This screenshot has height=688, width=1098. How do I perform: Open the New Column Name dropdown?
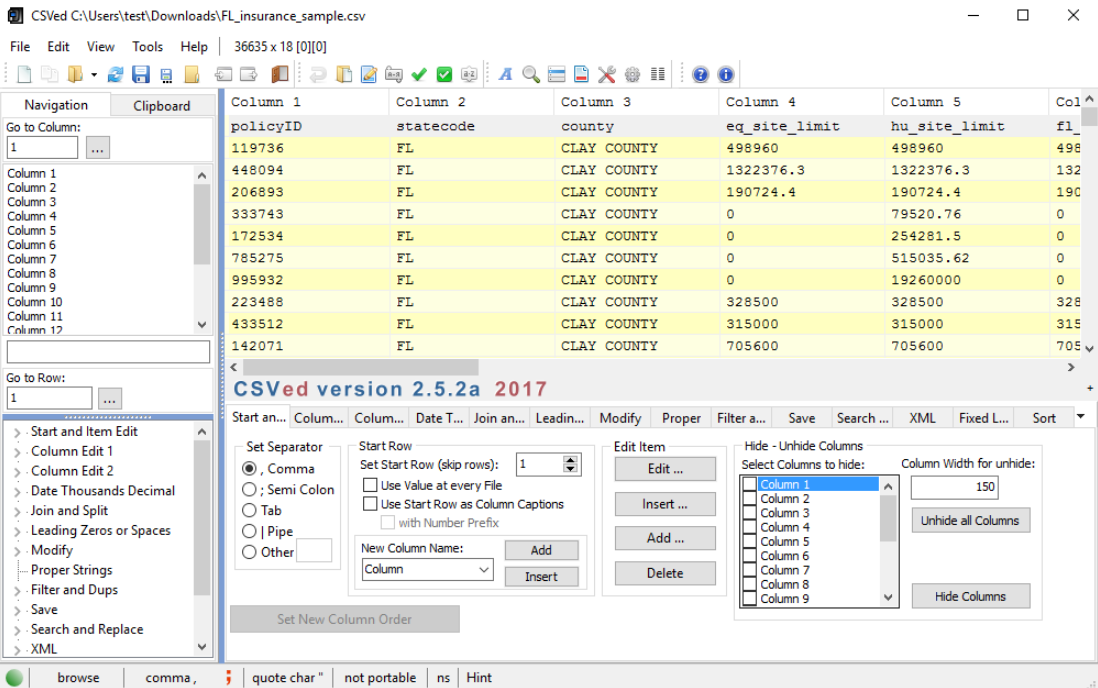[x=484, y=570]
